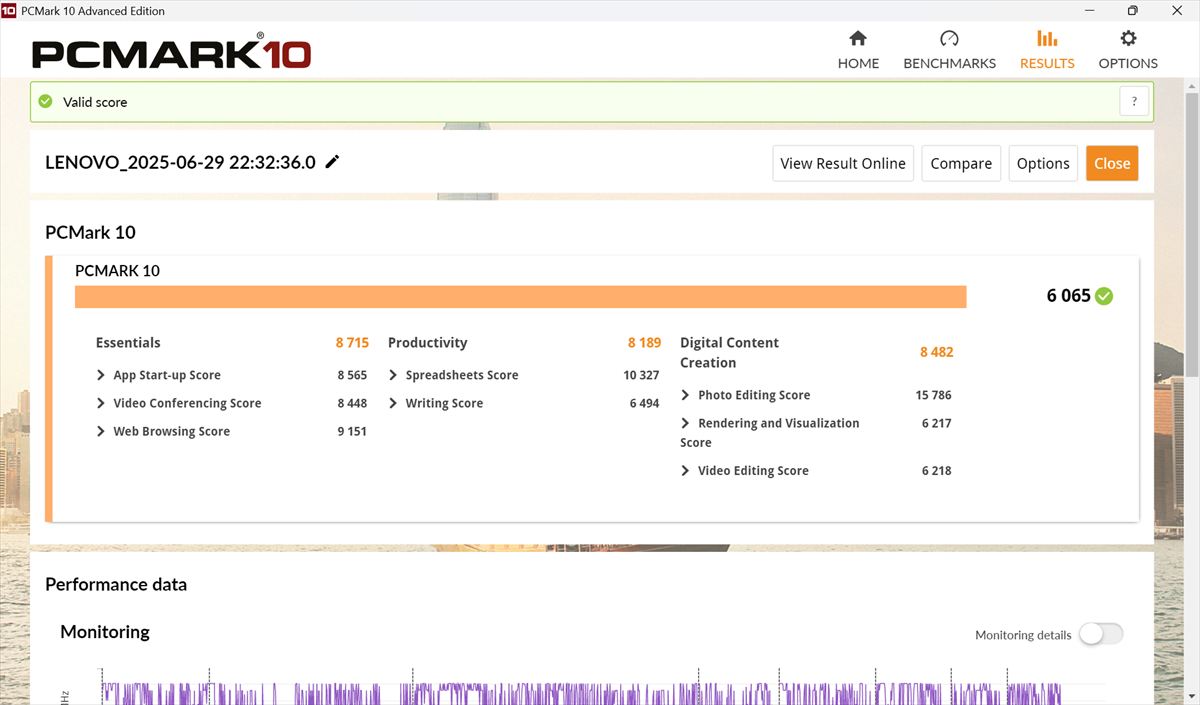Screen dimensions: 1200x705
Task: Click the Spreadsheets value 10 327
Action: pyautogui.click(x=641, y=375)
